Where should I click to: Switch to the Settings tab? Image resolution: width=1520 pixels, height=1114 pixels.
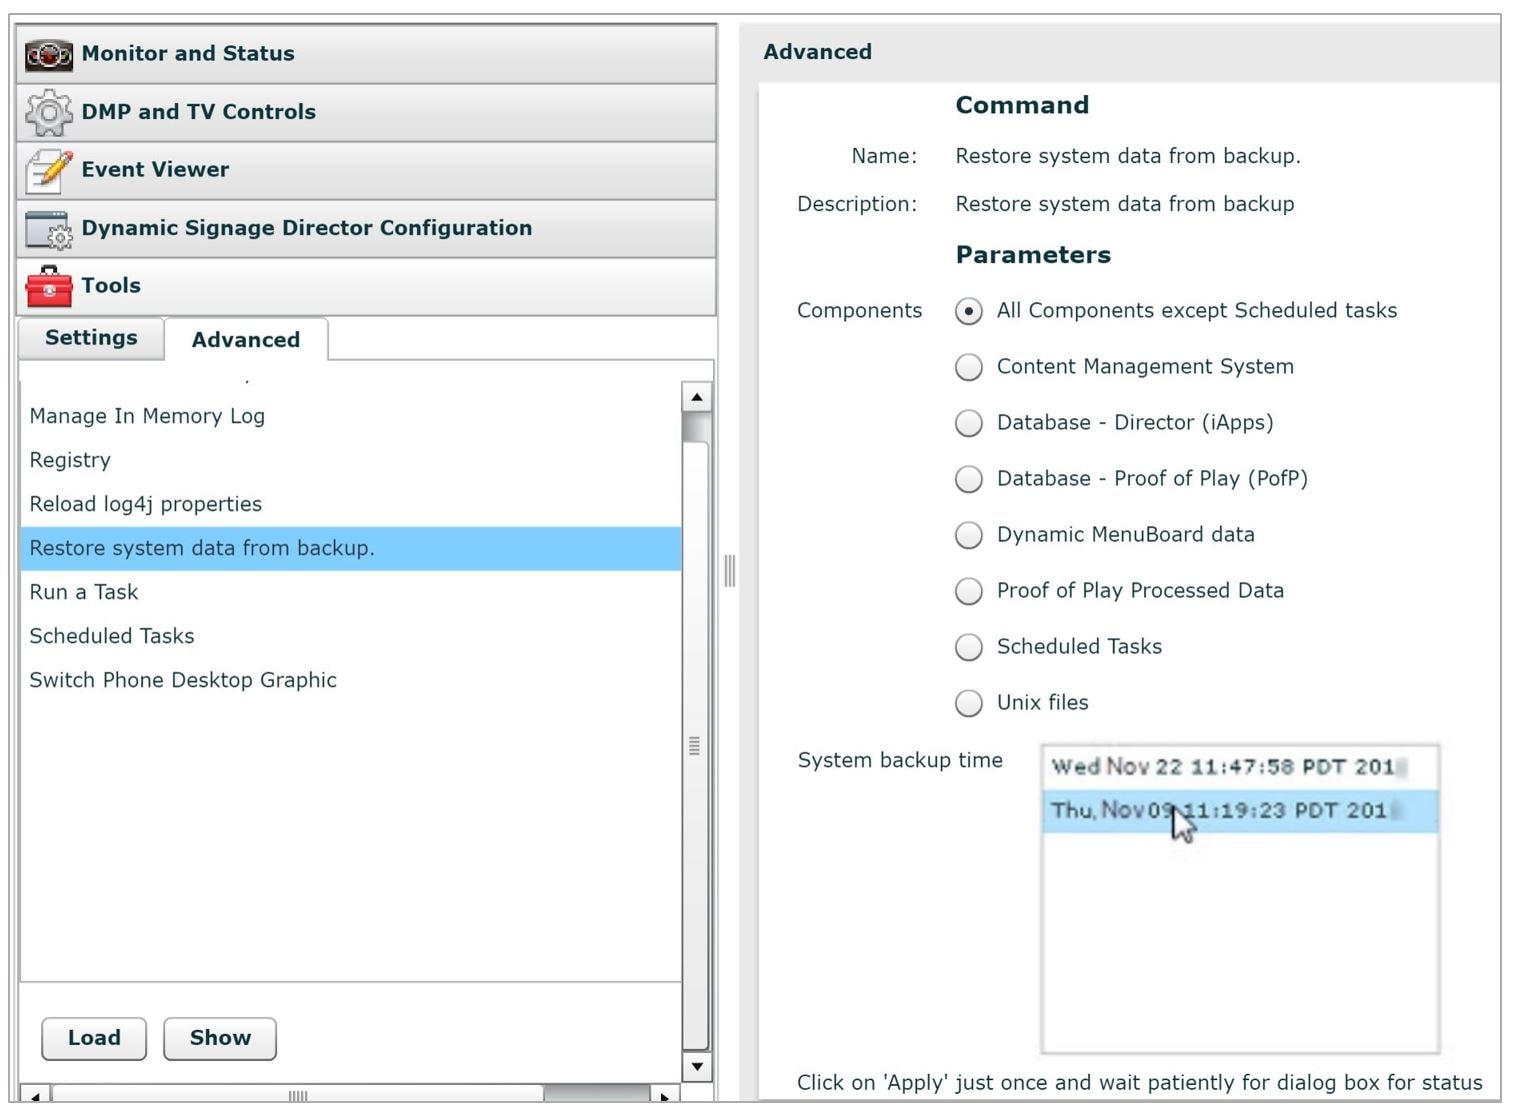pos(91,338)
